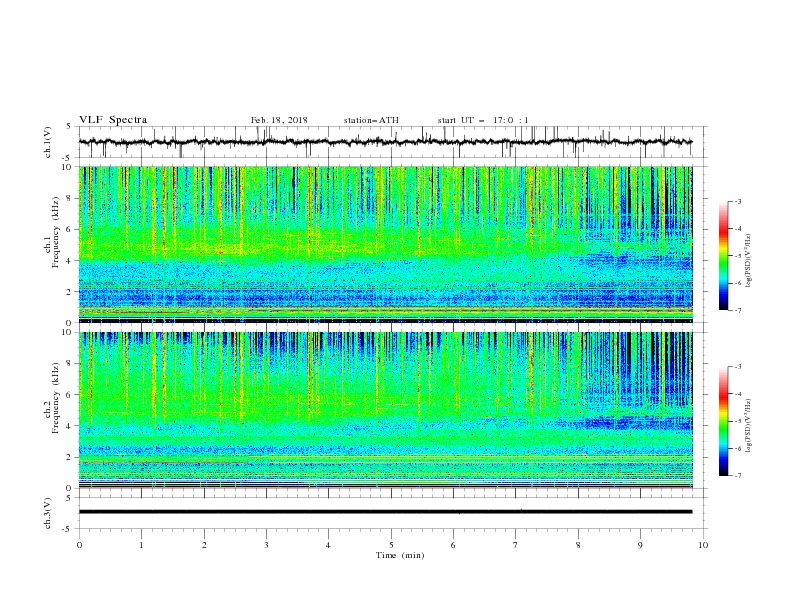Click the time axis tick label "1"
This screenshot has height=612, width=792.
click(x=141, y=545)
